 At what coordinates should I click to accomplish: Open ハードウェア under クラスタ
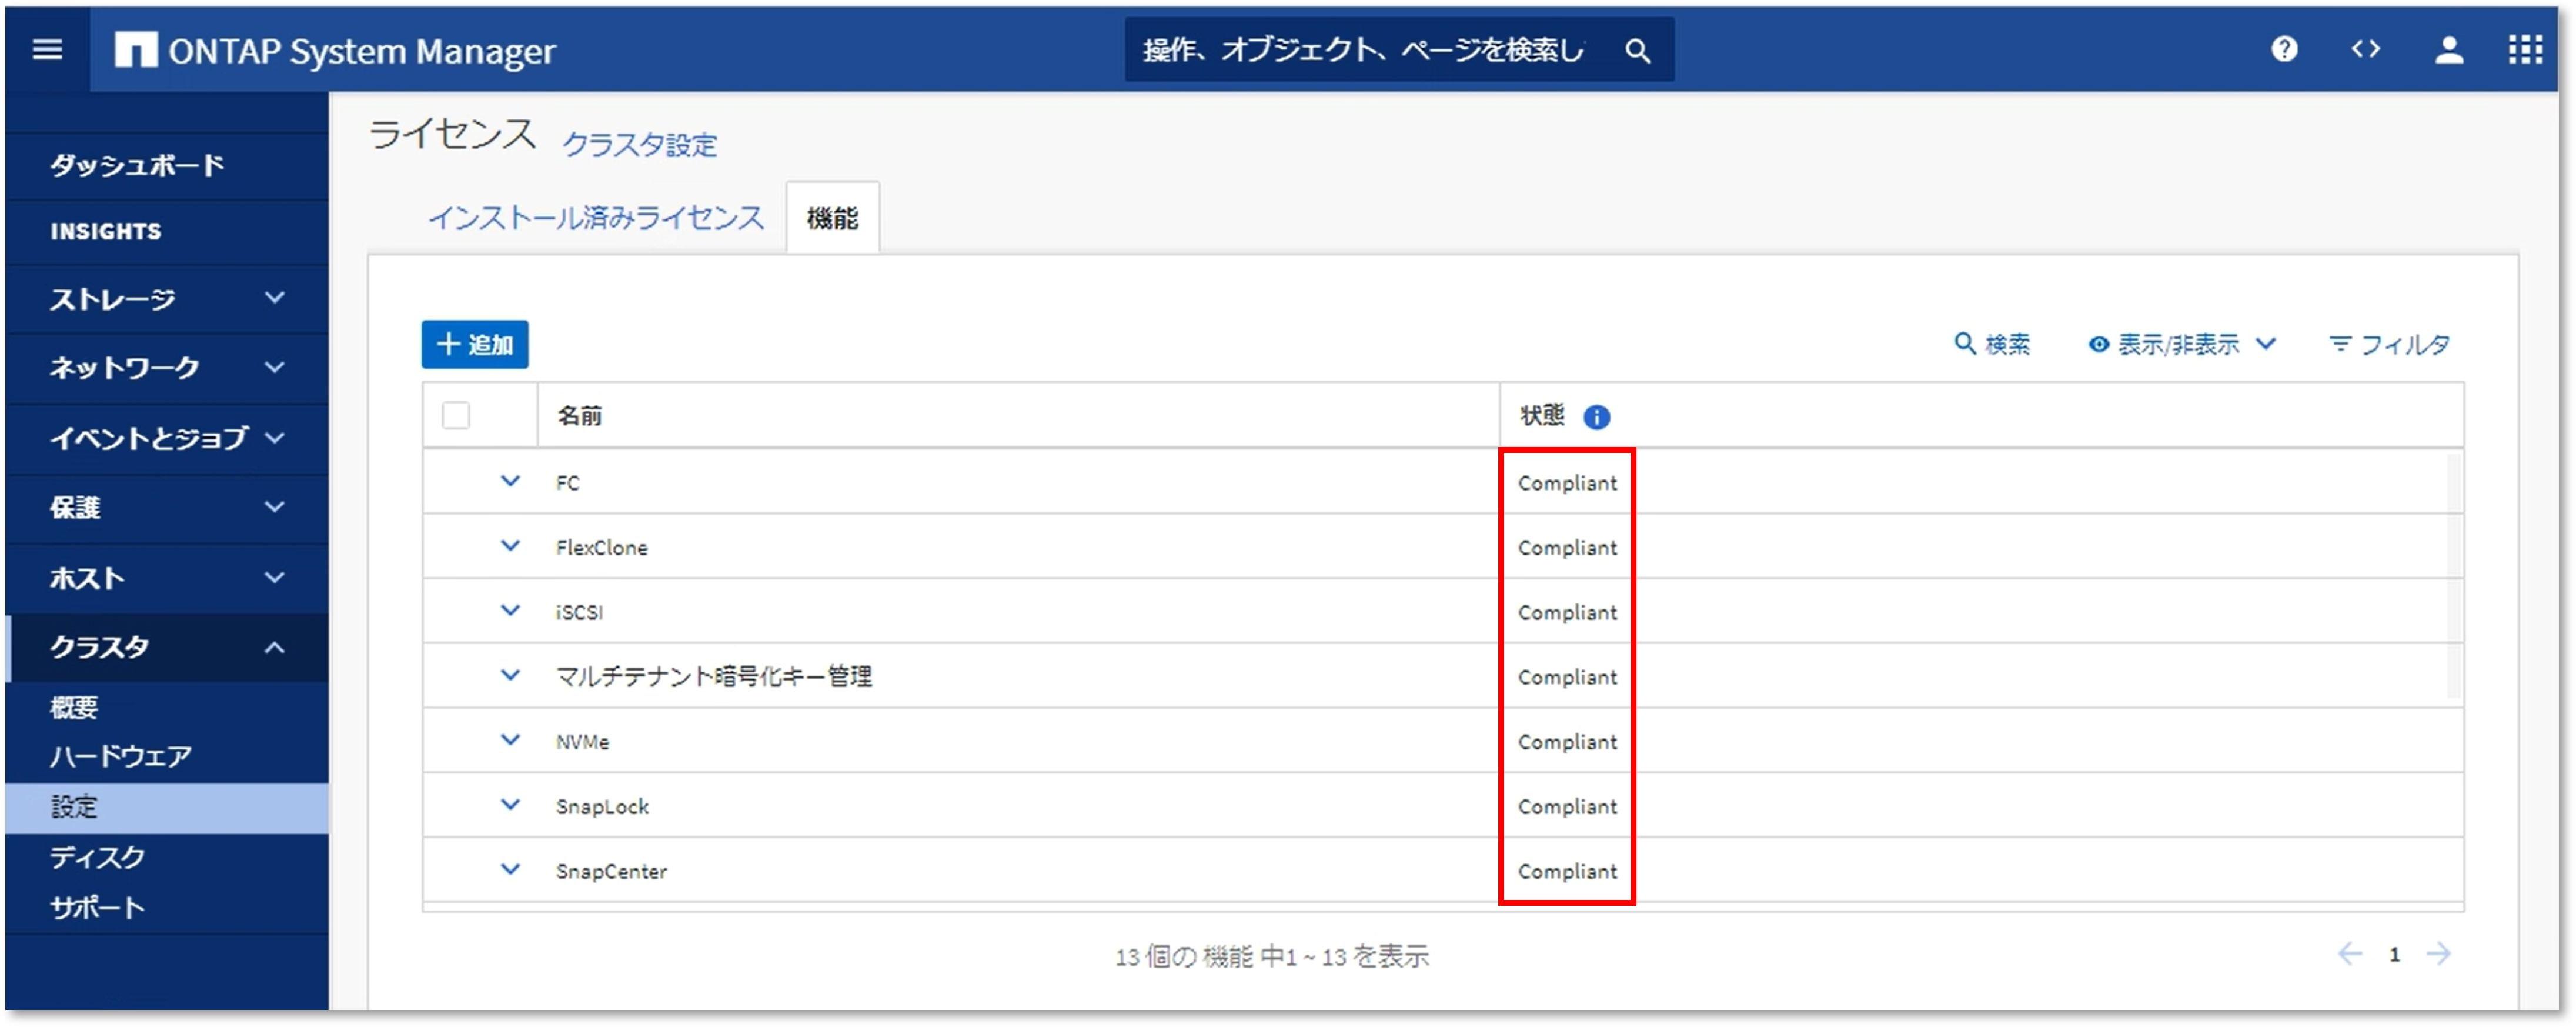pos(121,756)
